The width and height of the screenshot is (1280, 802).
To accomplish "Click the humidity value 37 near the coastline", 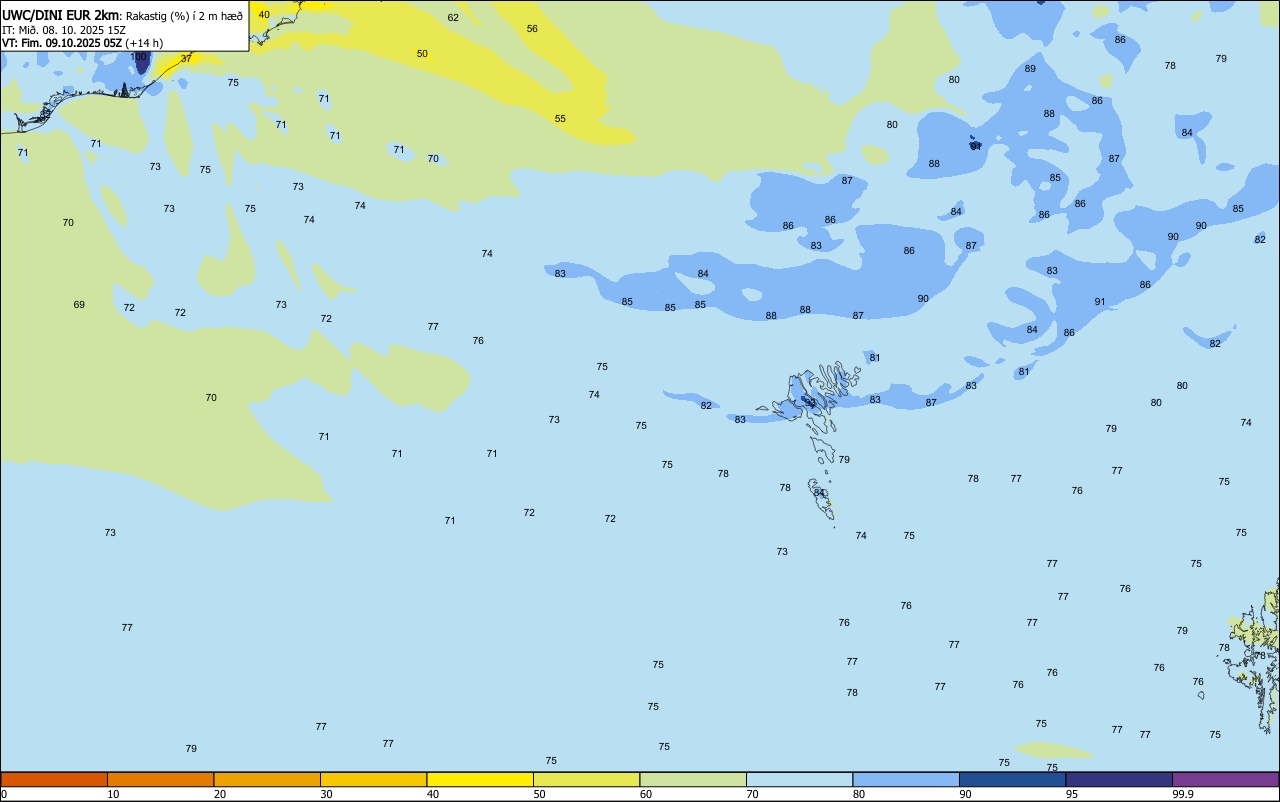I will (x=186, y=59).
